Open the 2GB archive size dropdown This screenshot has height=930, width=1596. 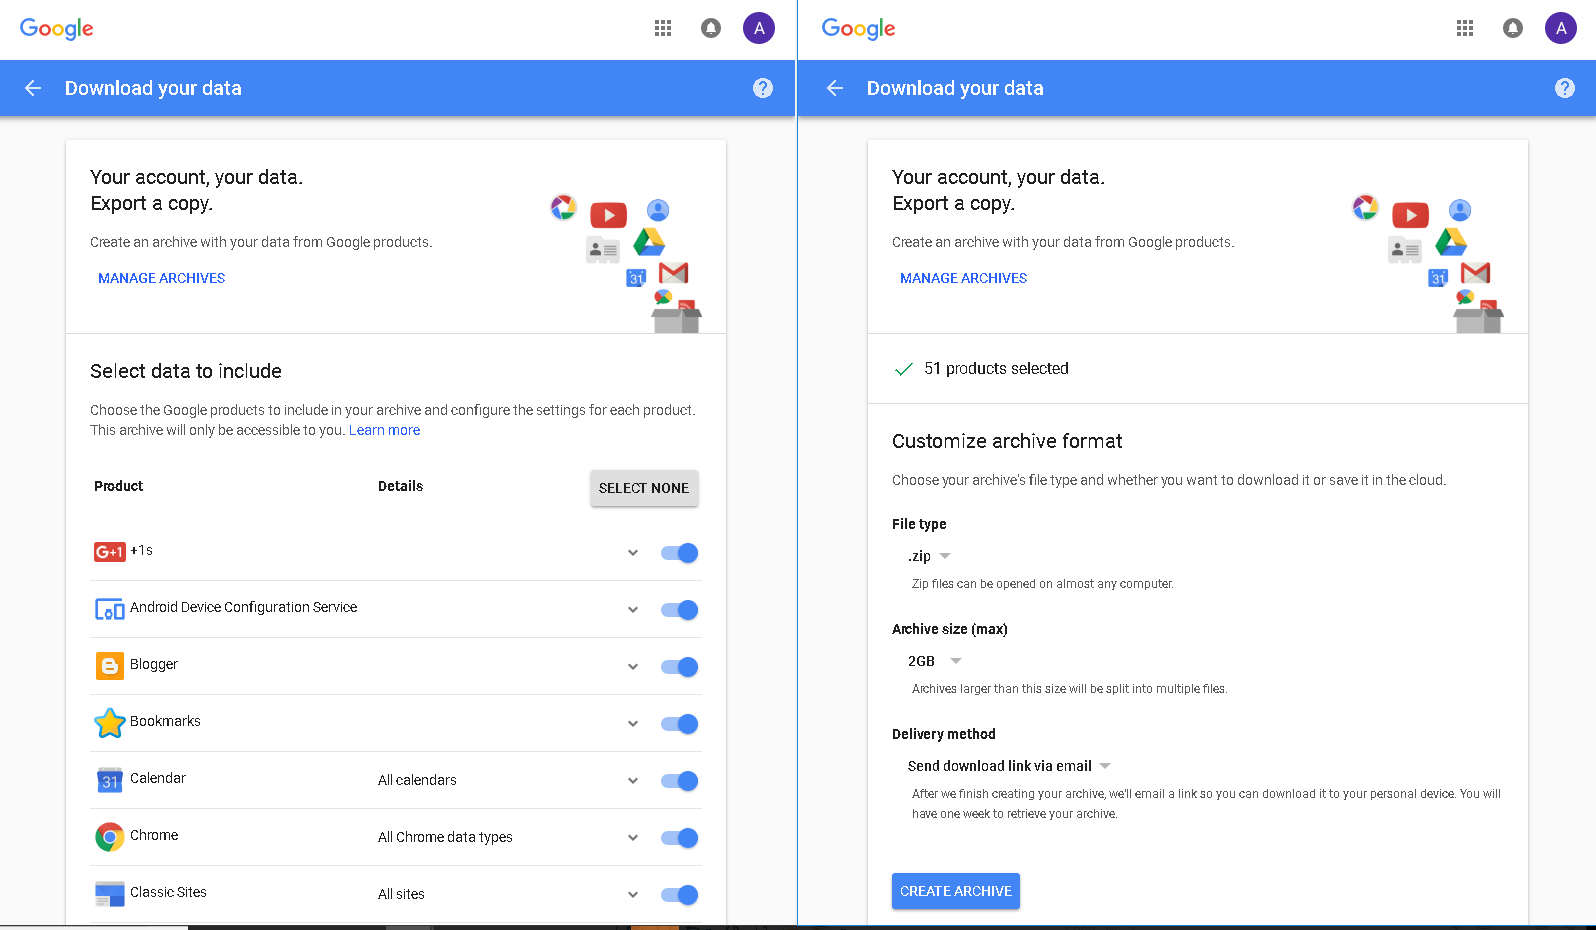coord(935,661)
